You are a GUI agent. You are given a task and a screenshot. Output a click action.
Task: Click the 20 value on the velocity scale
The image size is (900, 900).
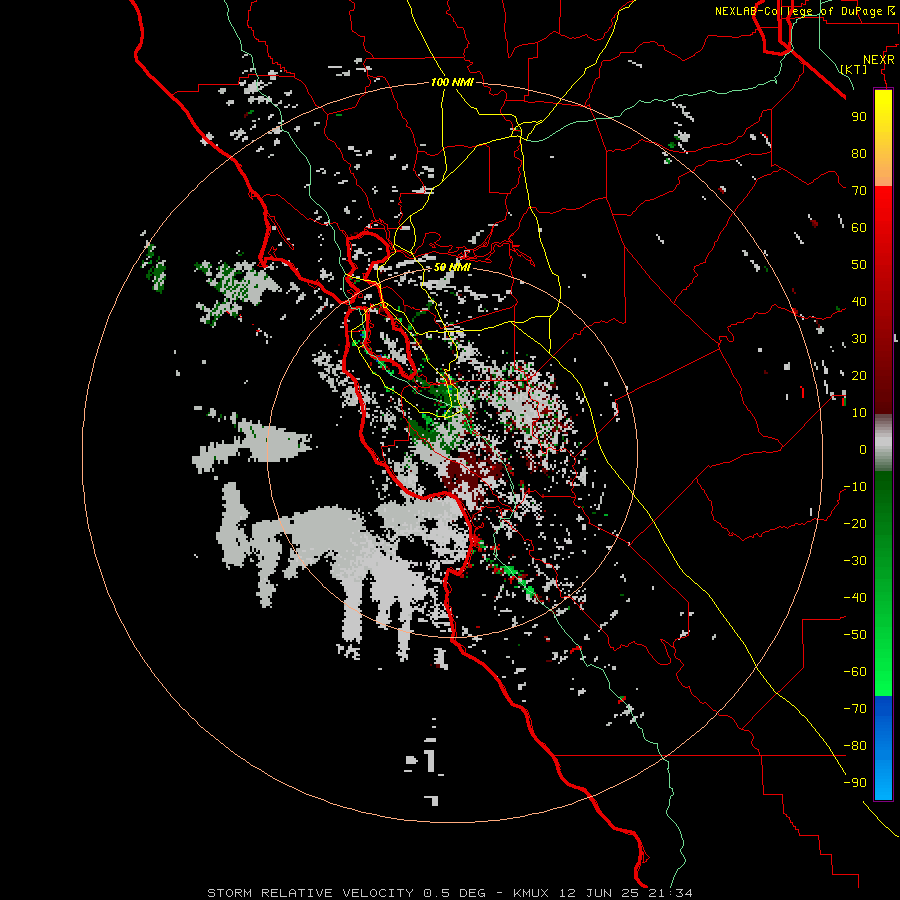coord(859,375)
